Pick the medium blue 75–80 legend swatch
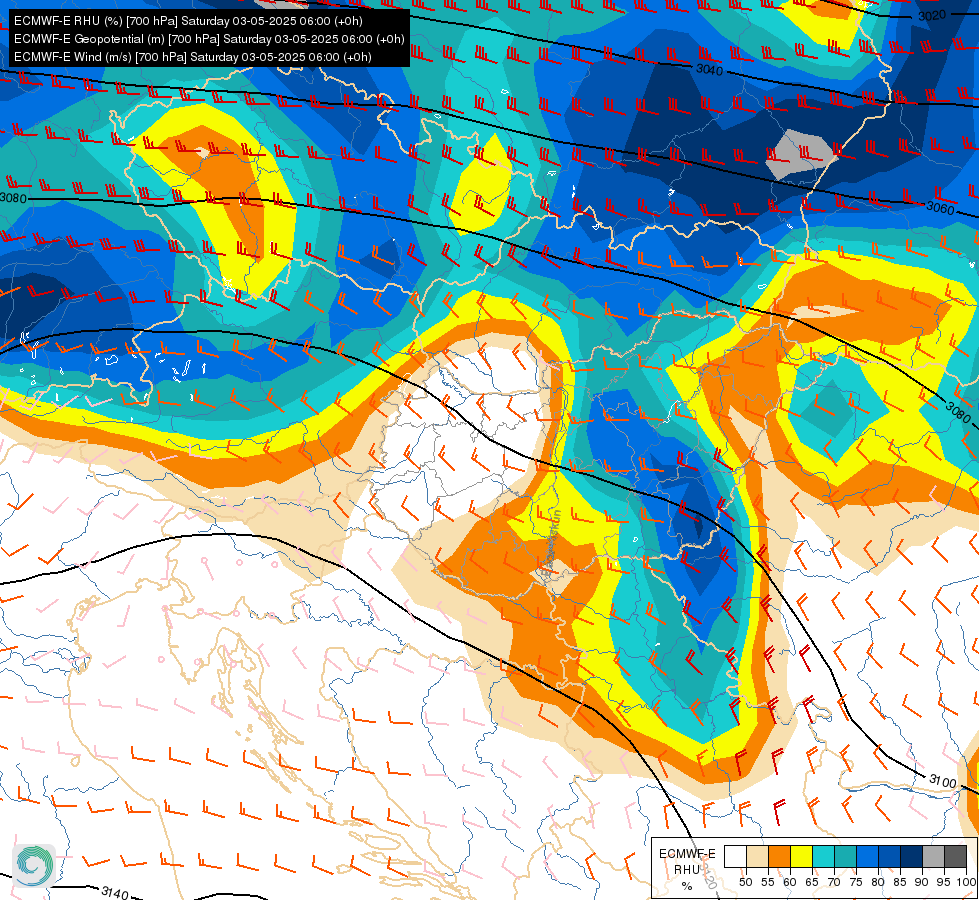 (x=867, y=857)
